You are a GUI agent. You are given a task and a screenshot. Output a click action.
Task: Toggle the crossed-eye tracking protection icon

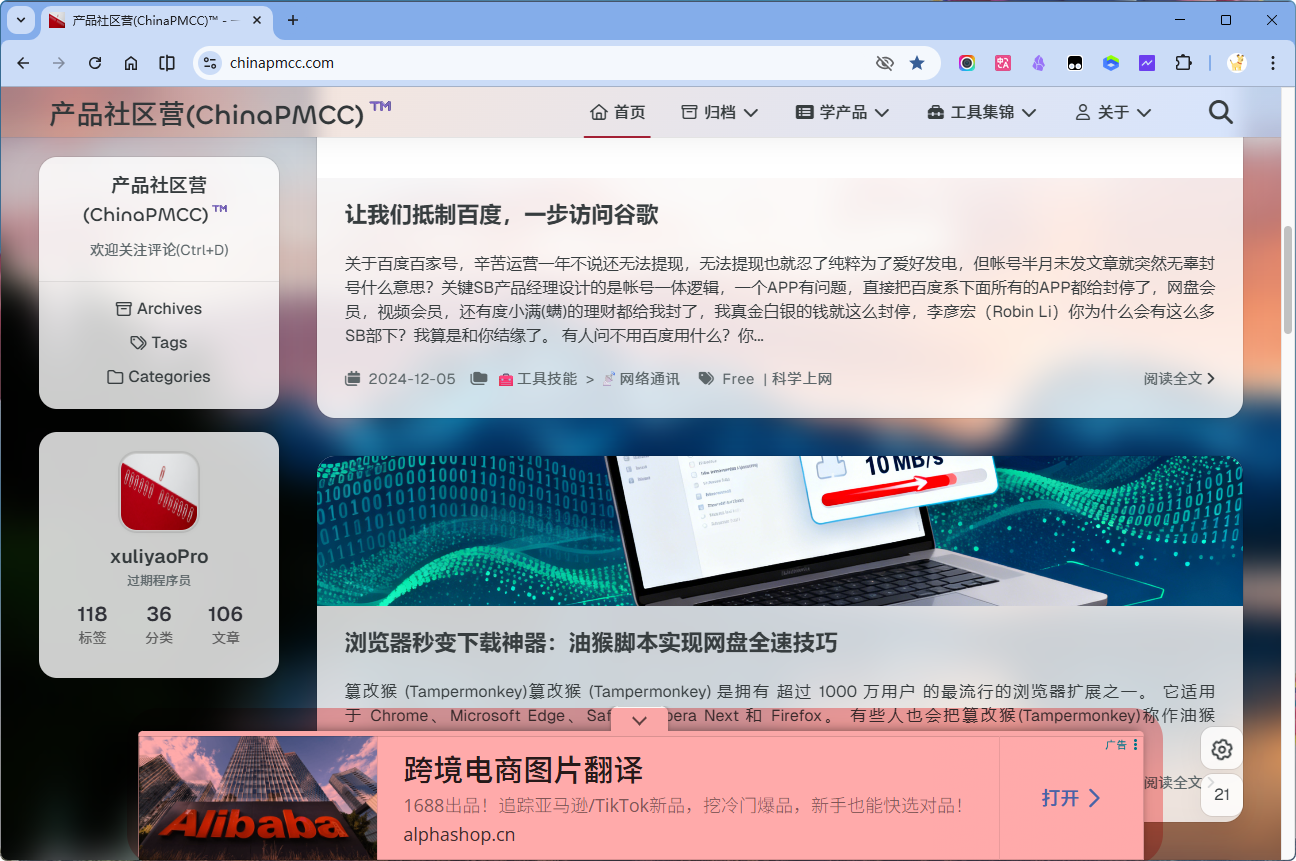point(884,63)
